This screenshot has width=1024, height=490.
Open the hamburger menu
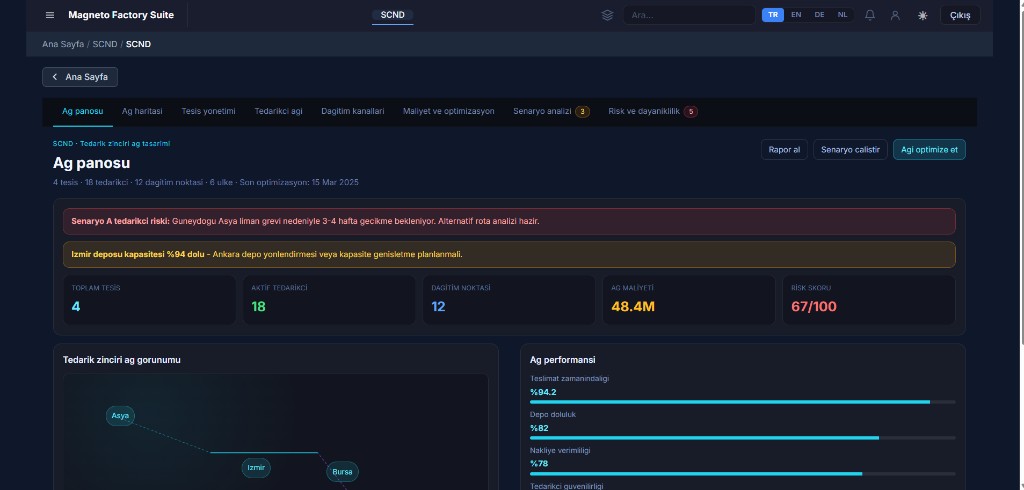pyautogui.click(x=50, y=15)
